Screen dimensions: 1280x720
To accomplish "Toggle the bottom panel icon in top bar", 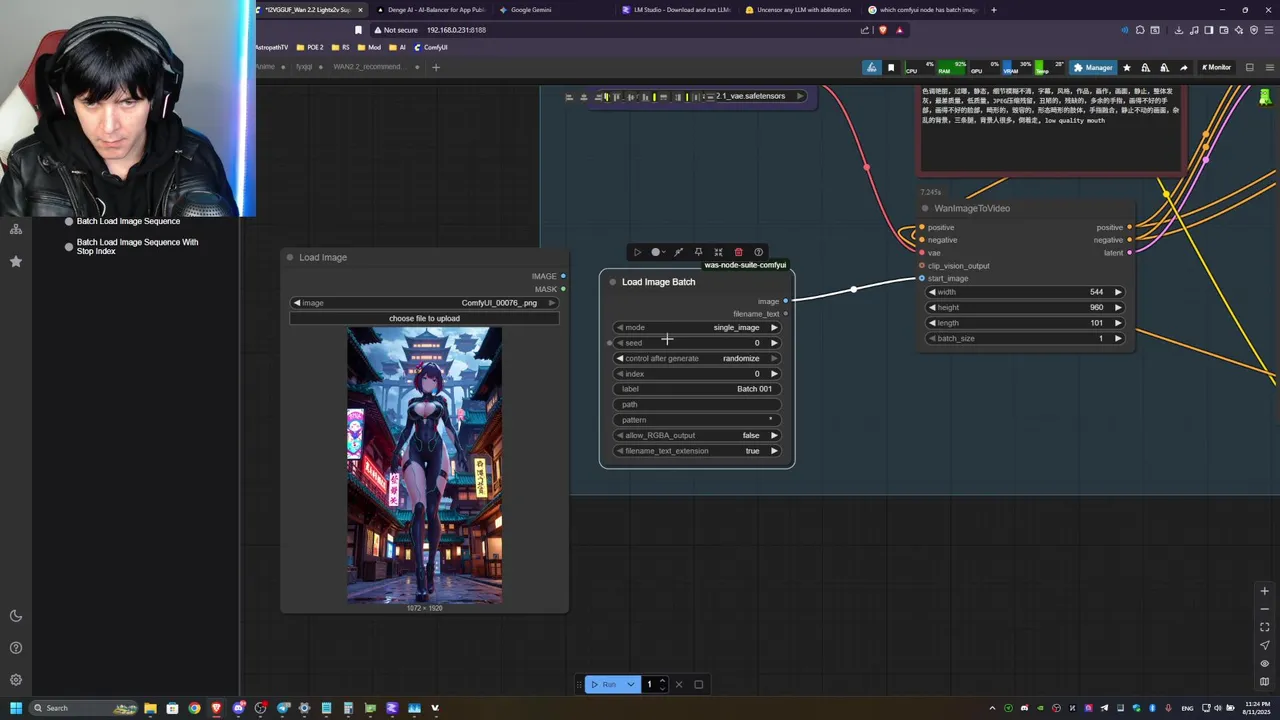I will (x=1249, y=67).
